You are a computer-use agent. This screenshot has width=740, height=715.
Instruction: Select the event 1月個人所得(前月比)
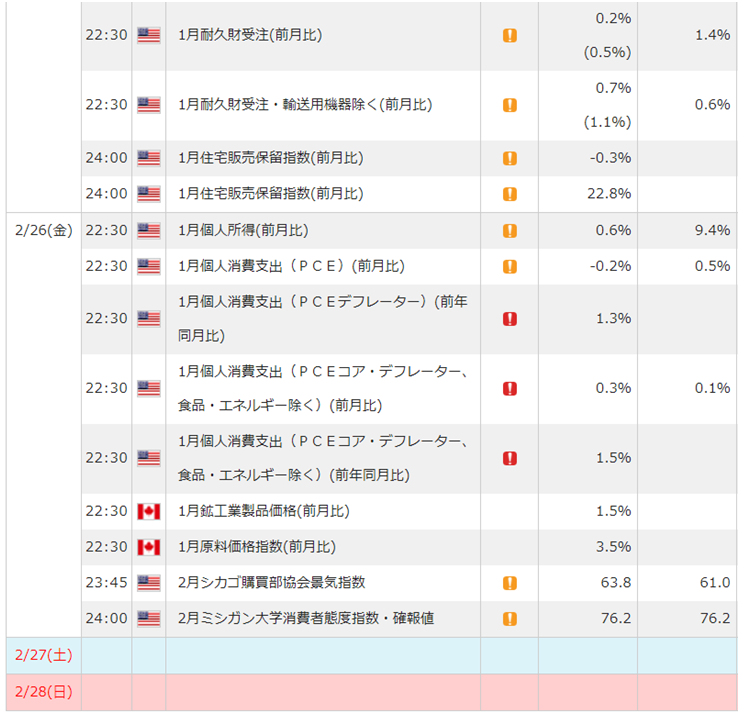coord(243,230)
